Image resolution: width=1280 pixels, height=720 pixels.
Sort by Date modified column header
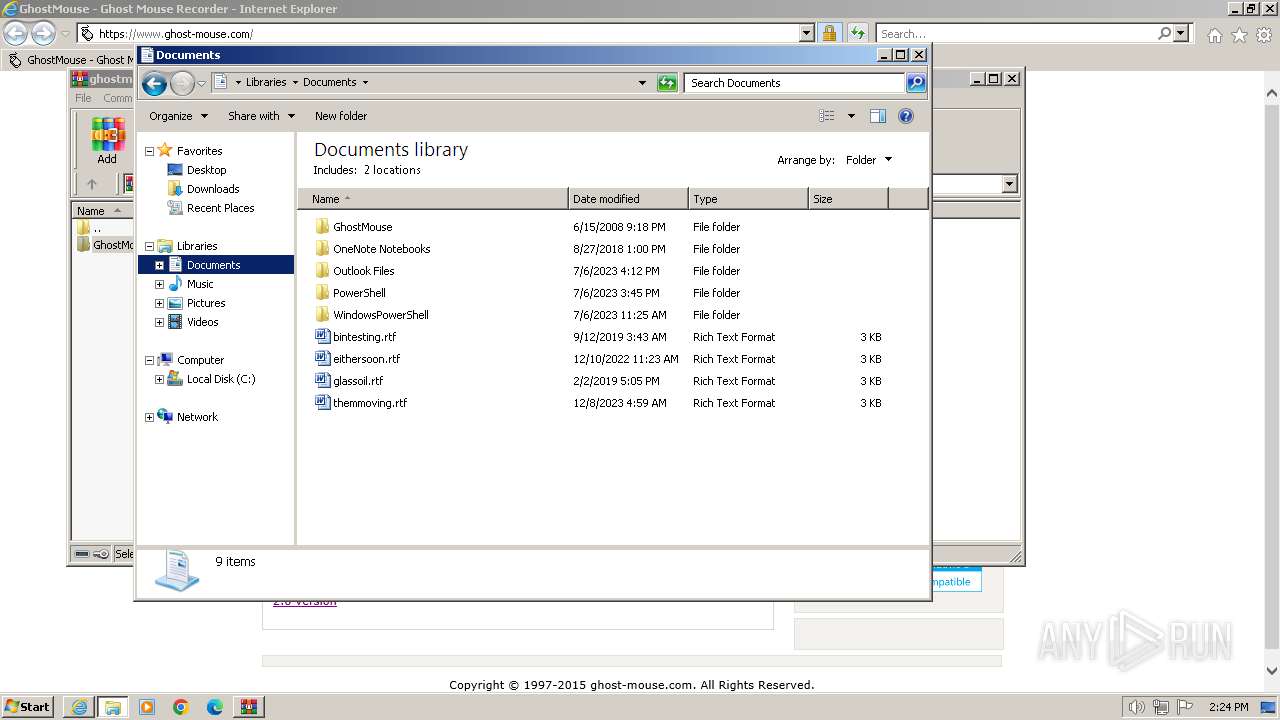point(628,199)
